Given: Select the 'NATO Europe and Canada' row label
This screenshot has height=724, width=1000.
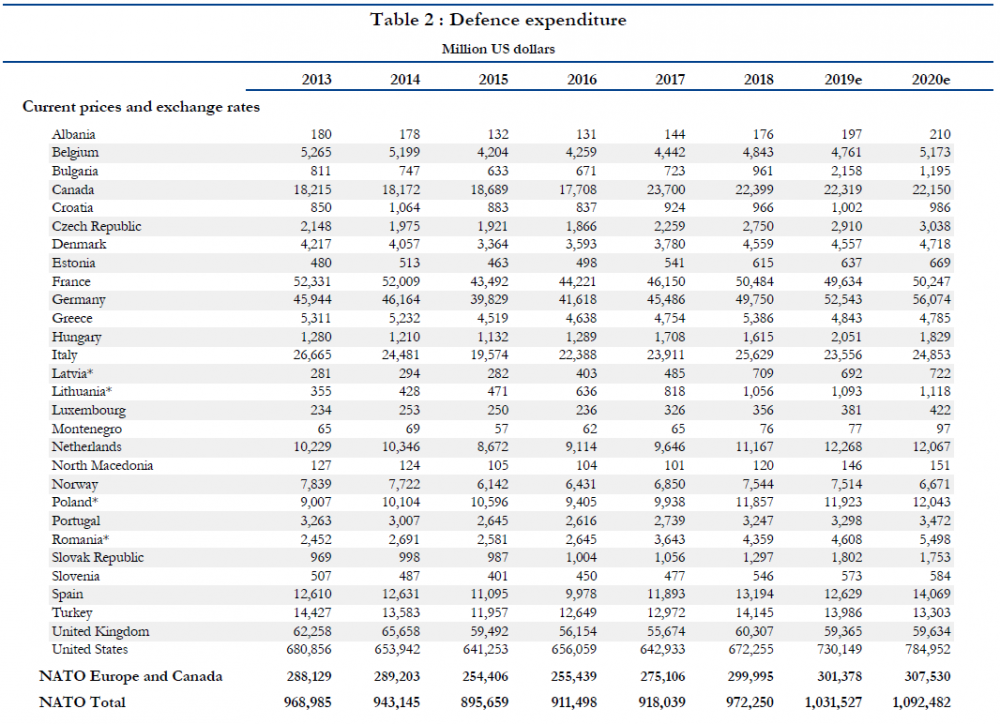Looking at the screenshot, I should (x=130, y=676).
